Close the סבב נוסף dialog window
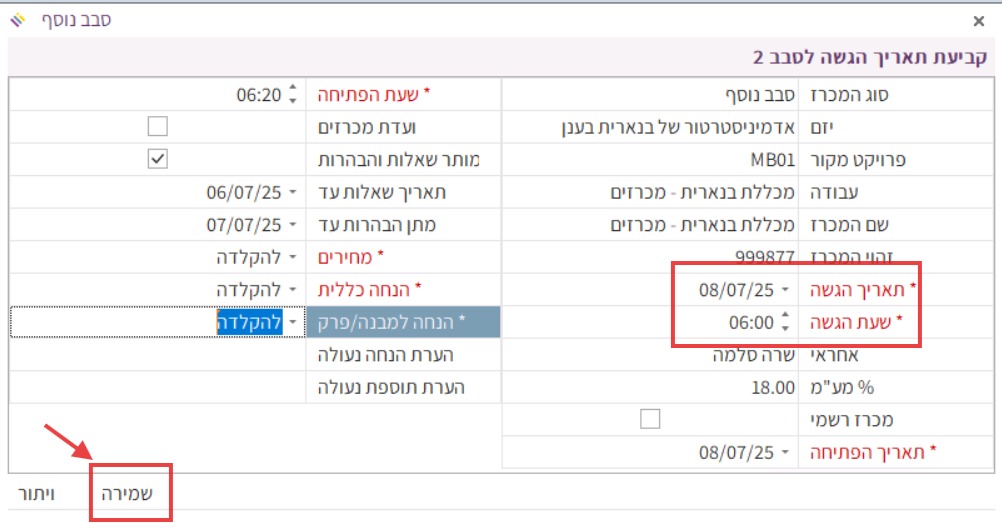Image resolution: width=1002 pixels, height=523 pixels. (x=979, y=20)
